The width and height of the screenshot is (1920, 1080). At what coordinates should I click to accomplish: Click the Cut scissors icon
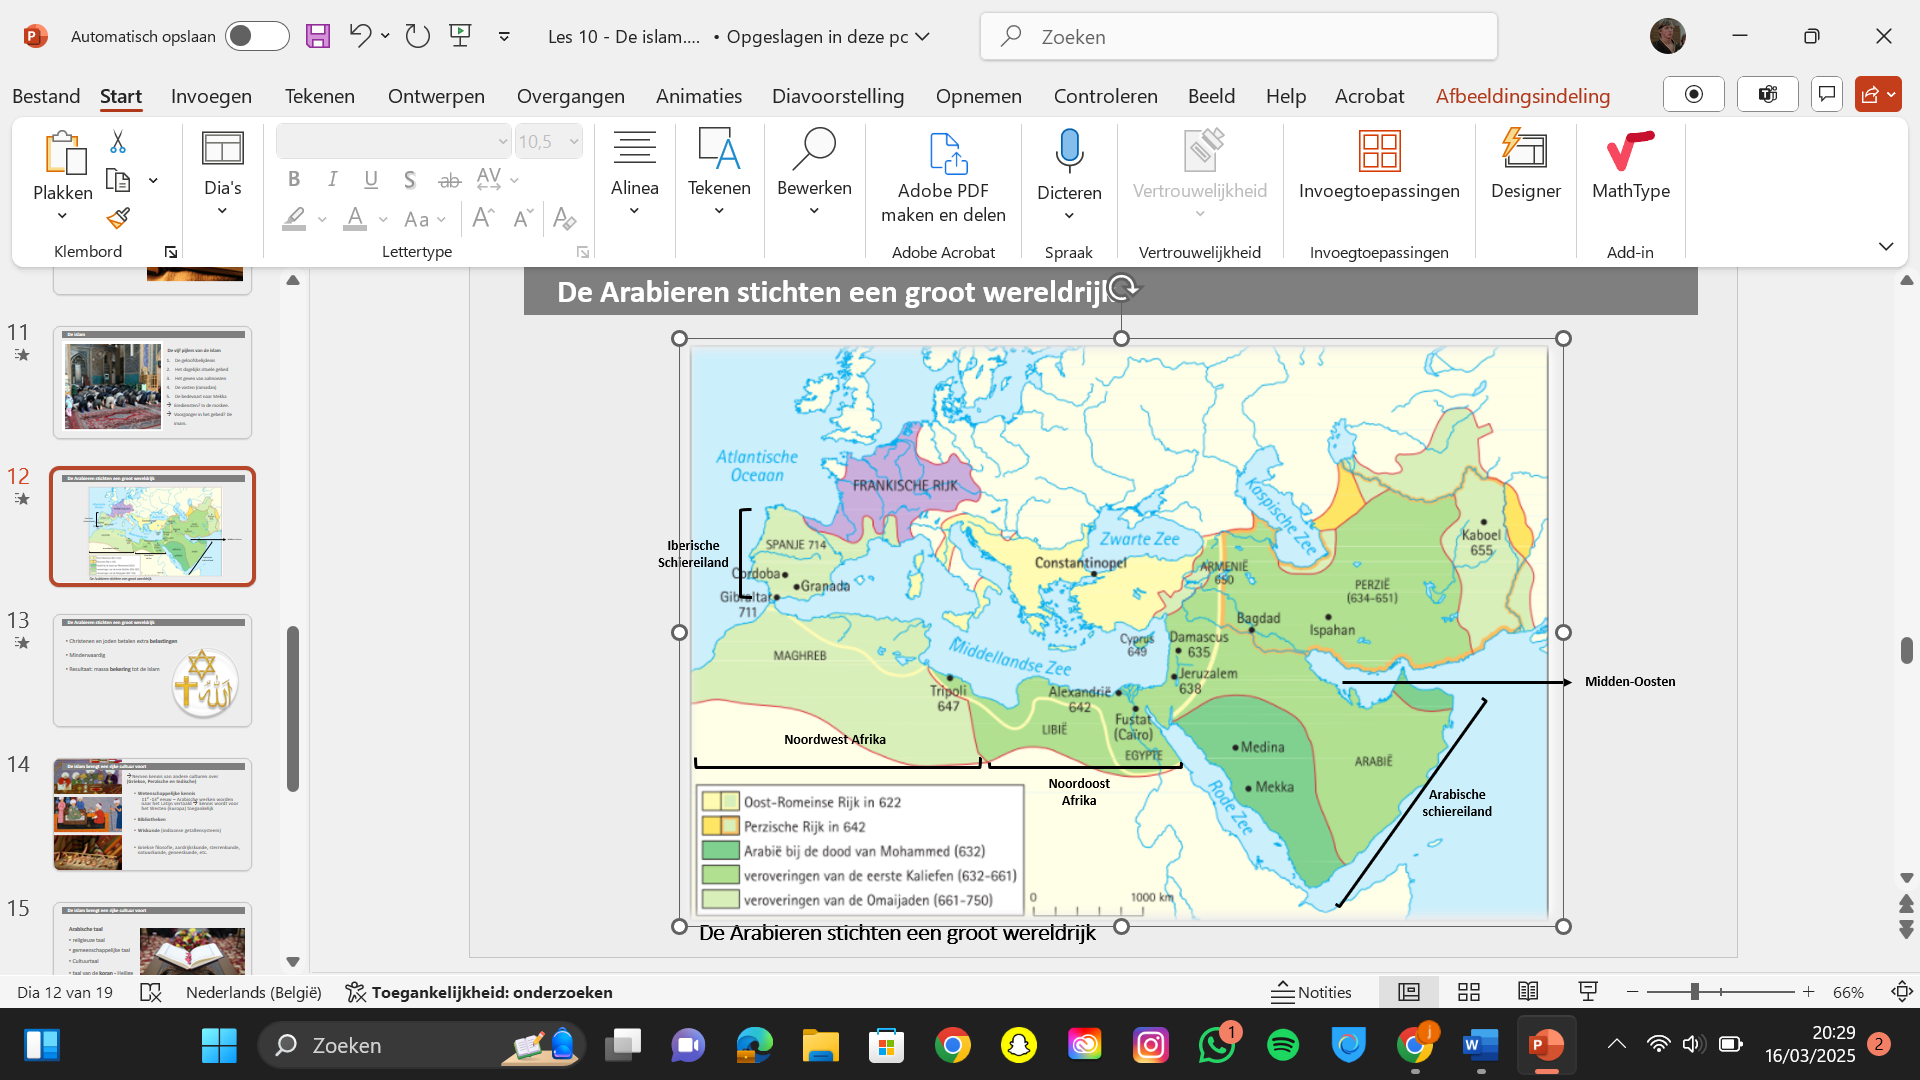pos(118,142)
